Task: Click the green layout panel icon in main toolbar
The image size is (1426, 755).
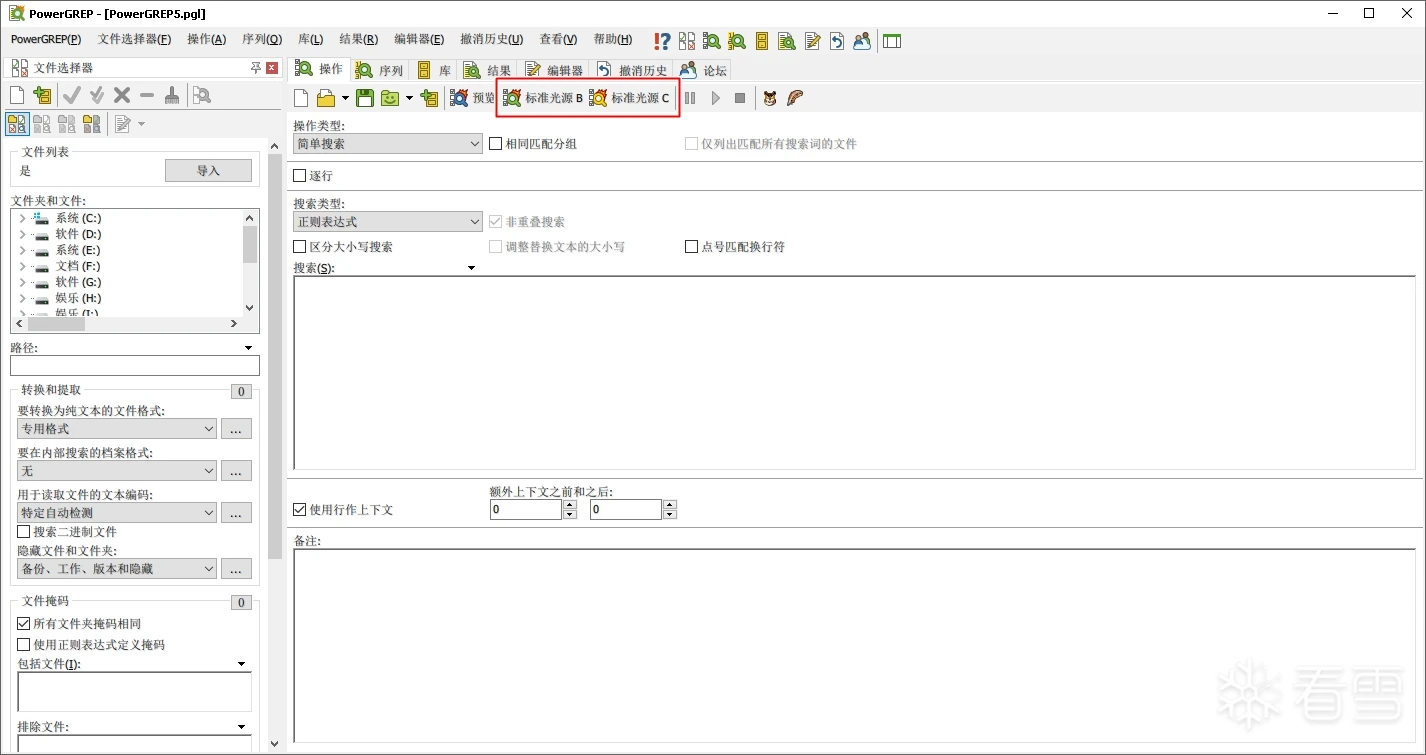Action: pos(892,41)
